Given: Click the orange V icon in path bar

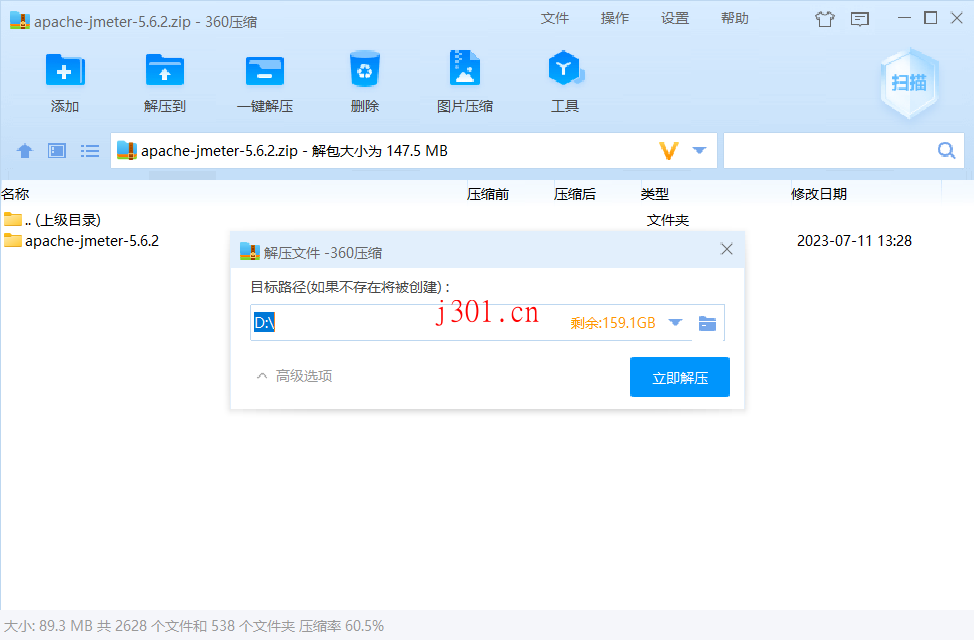Looking at the screenshot, I should point(668,150).
